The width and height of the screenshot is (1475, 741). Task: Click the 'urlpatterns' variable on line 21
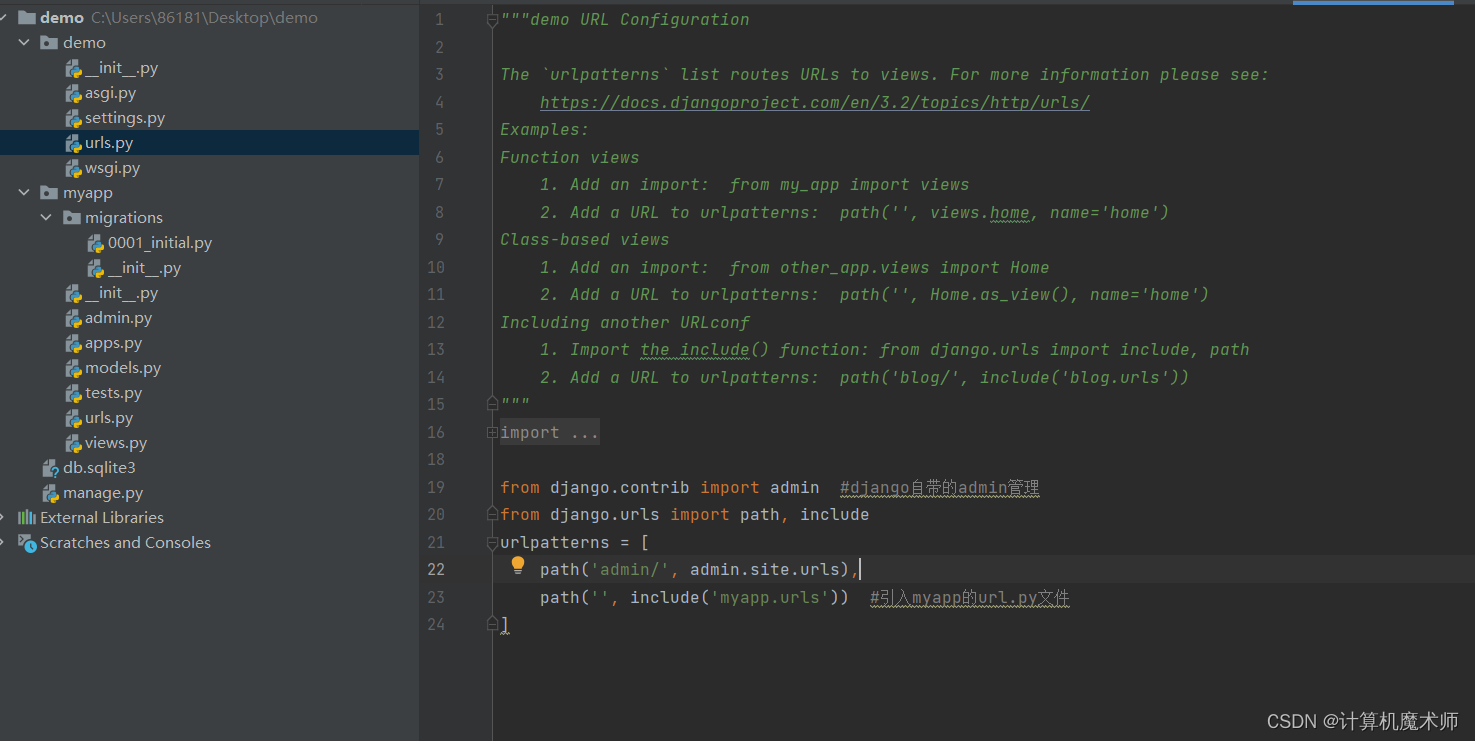coord(555,543)
